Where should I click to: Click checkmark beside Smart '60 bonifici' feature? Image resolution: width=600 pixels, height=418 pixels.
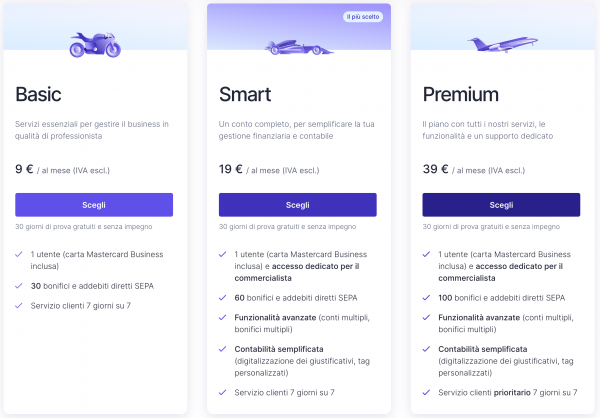pyautogui.click(x=224, y=297)
